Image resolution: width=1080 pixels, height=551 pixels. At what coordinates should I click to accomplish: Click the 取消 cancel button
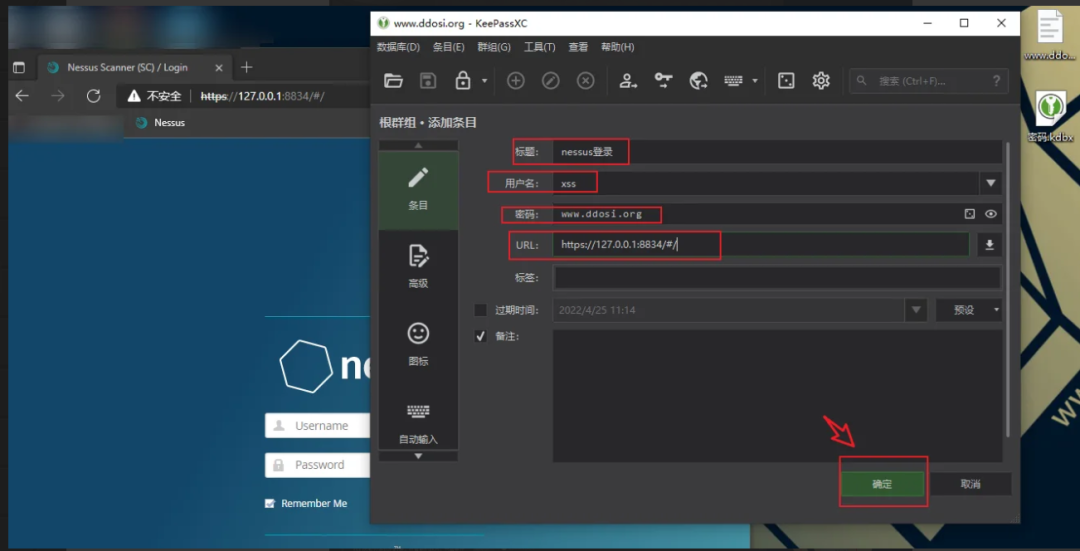pos(970,484)
